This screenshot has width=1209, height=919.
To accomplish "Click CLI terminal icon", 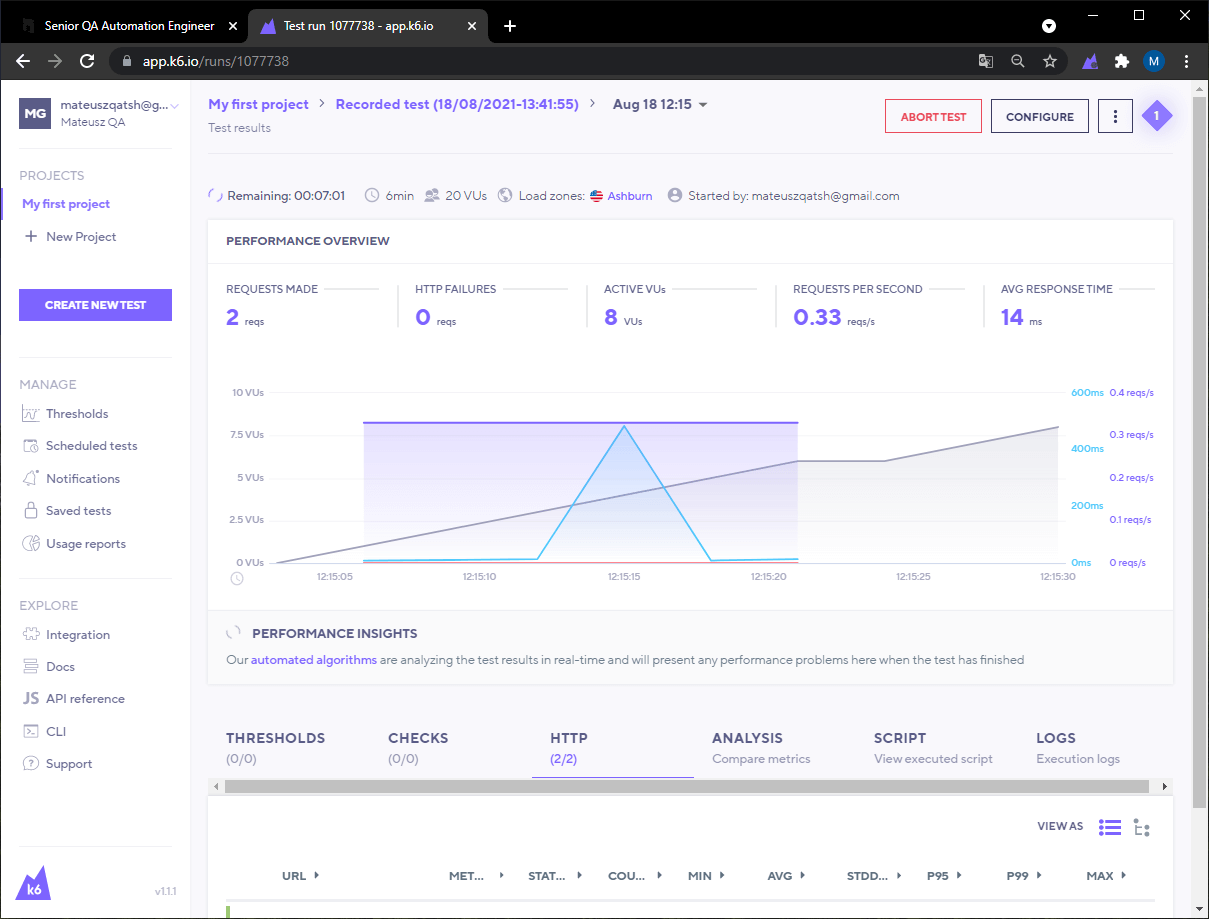I will pyautogui.click(x=30, y=732).
